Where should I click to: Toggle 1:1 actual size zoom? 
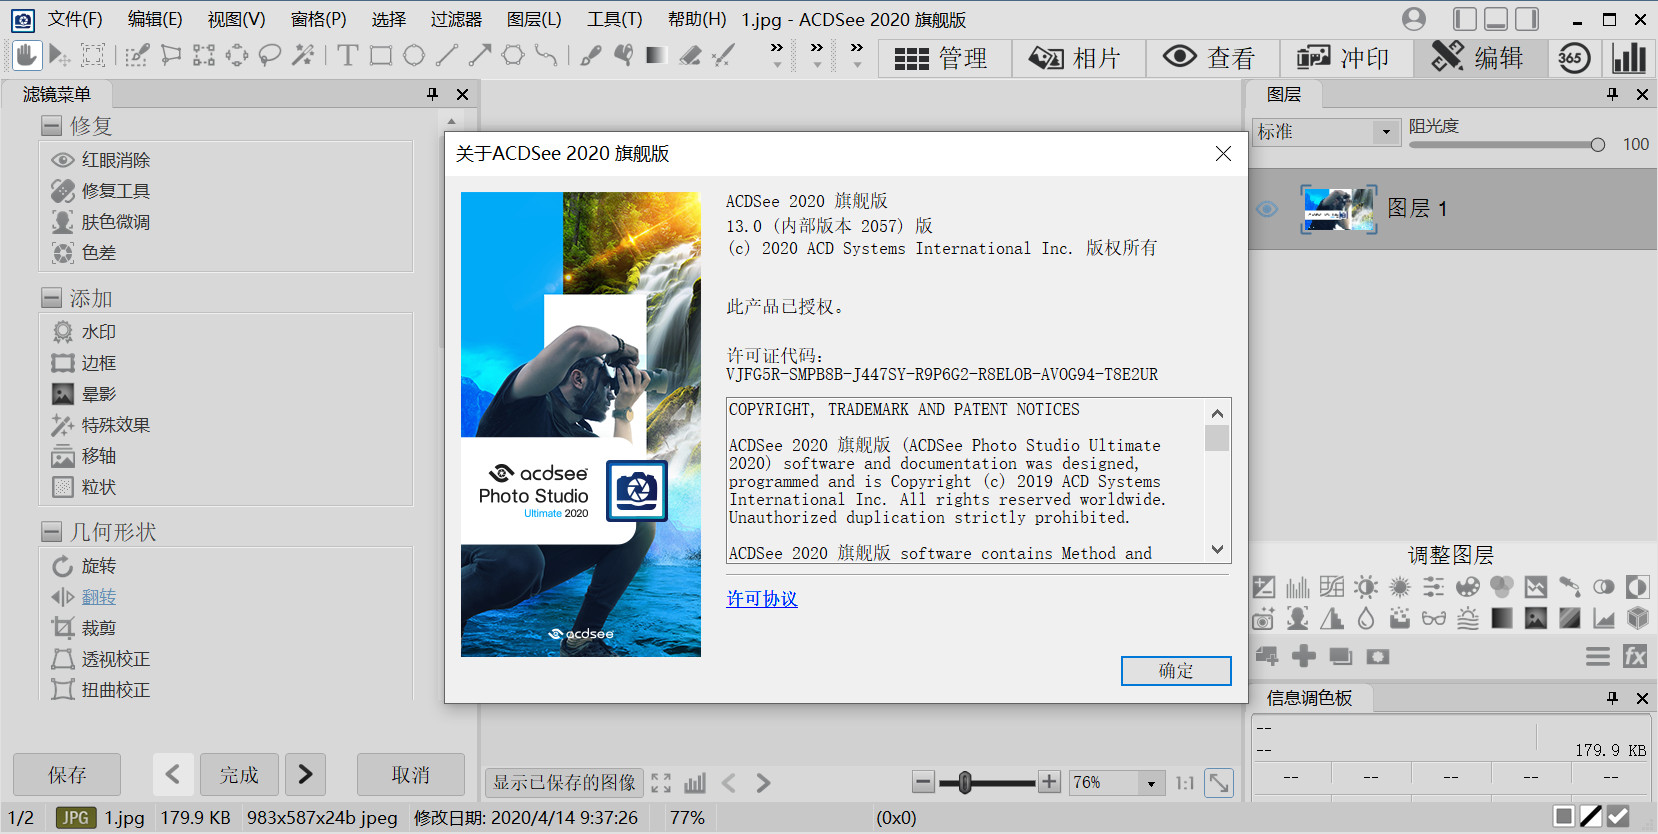coord(1185,783)
